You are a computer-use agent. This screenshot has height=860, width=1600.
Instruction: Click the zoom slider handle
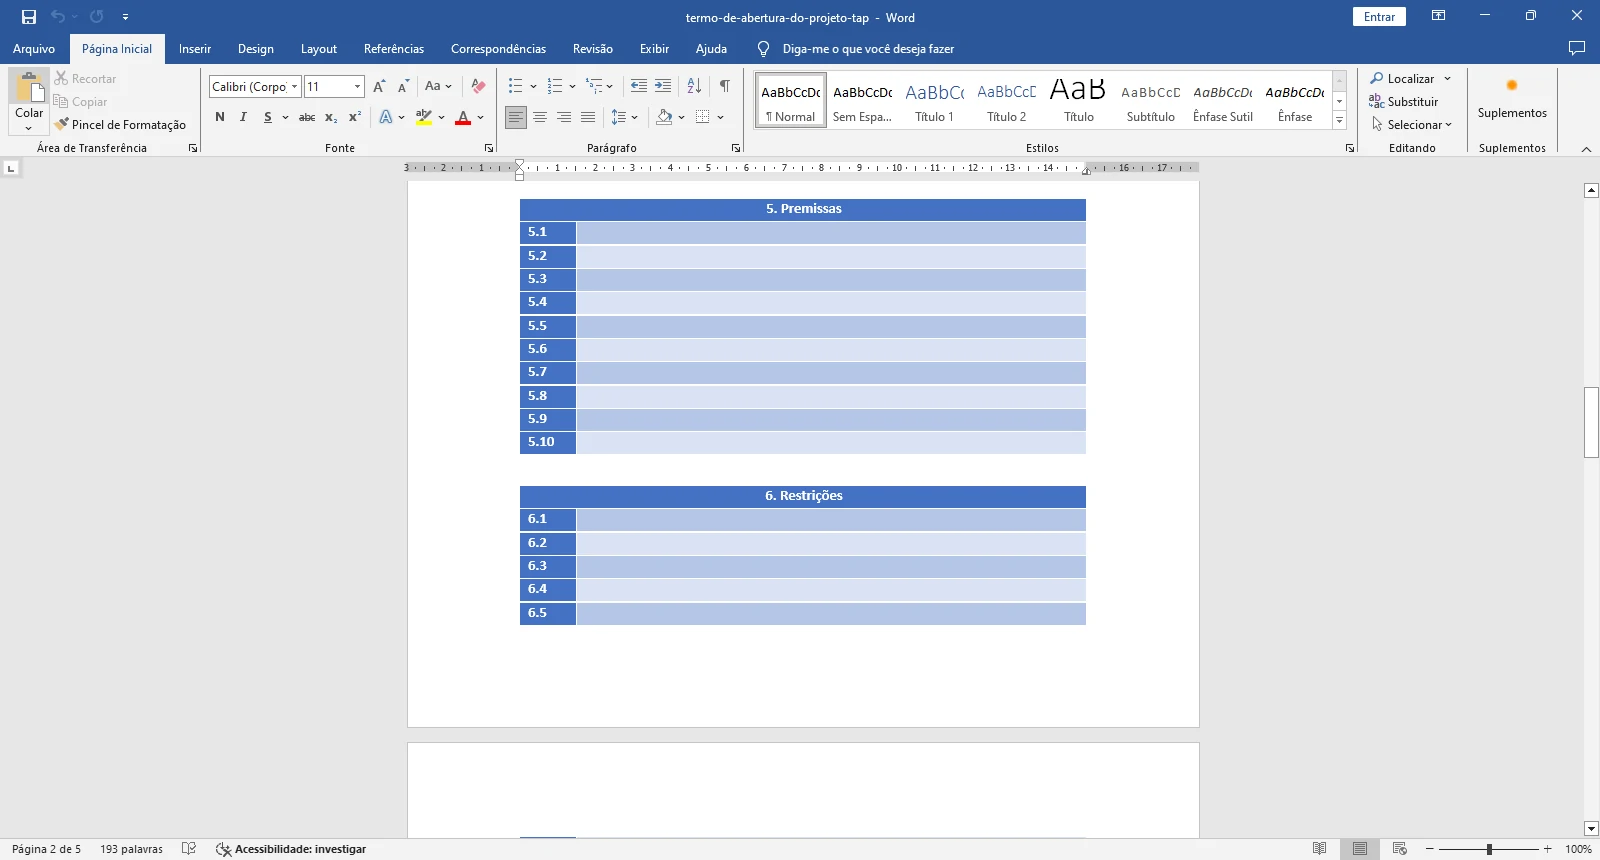(x=1489, y=849)
